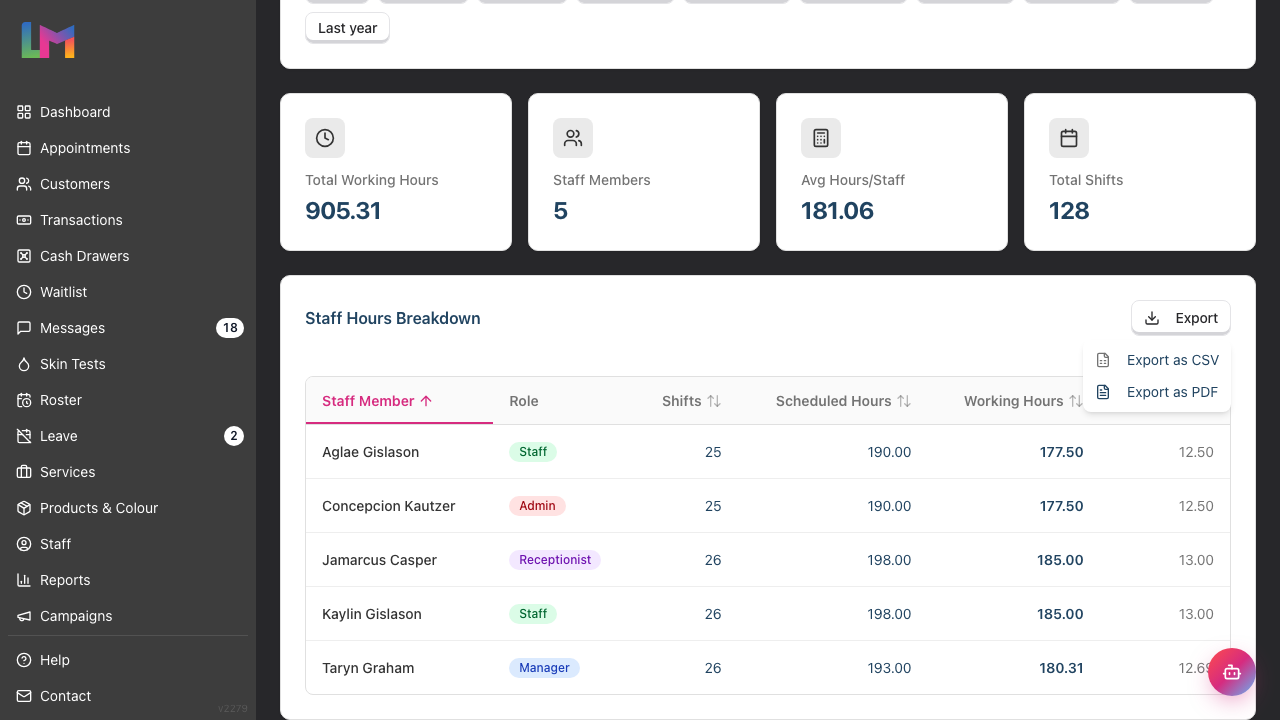1280x720 pixels.
Task: Click the Leave badge showing 2
Action: 234,436
